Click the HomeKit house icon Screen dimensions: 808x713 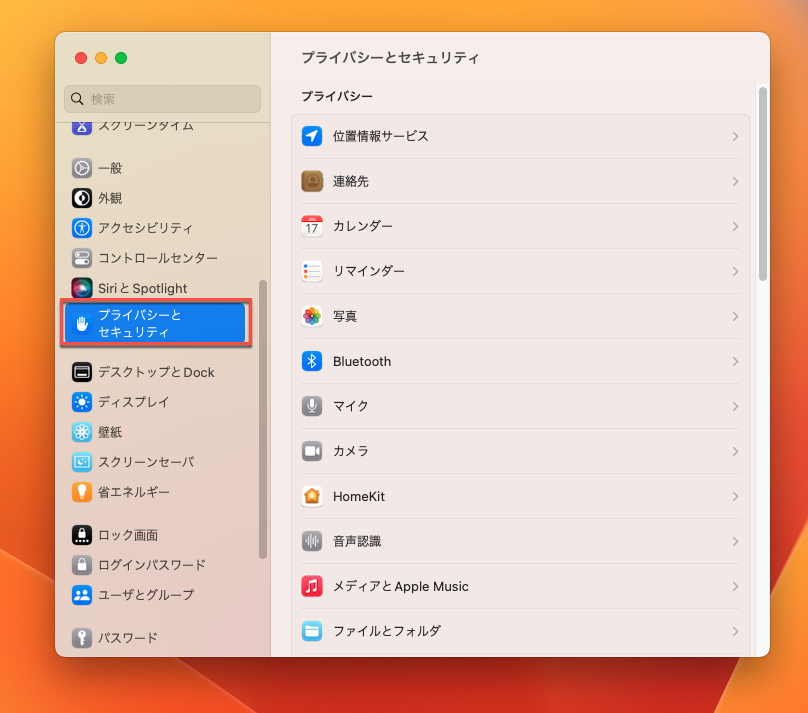pyautogui.click(x=312, y=496)
